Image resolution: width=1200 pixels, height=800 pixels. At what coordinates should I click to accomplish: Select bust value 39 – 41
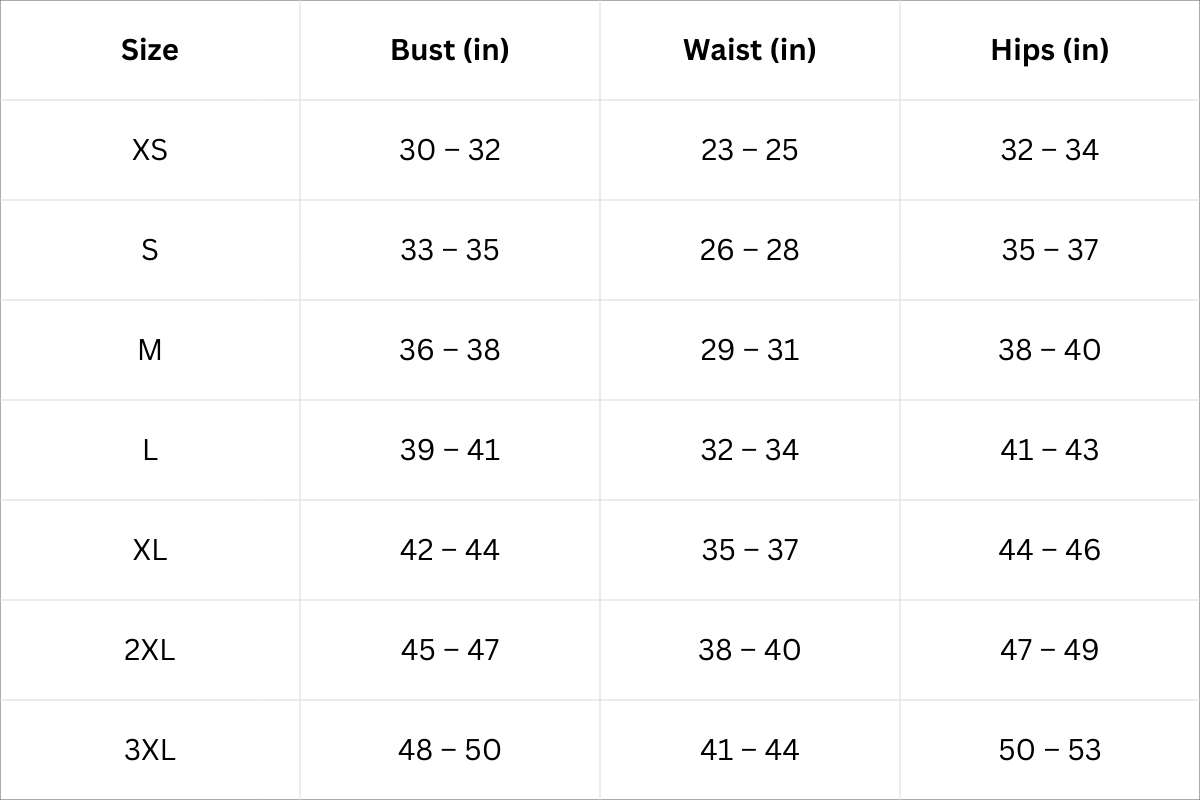[x=450, y=450]
